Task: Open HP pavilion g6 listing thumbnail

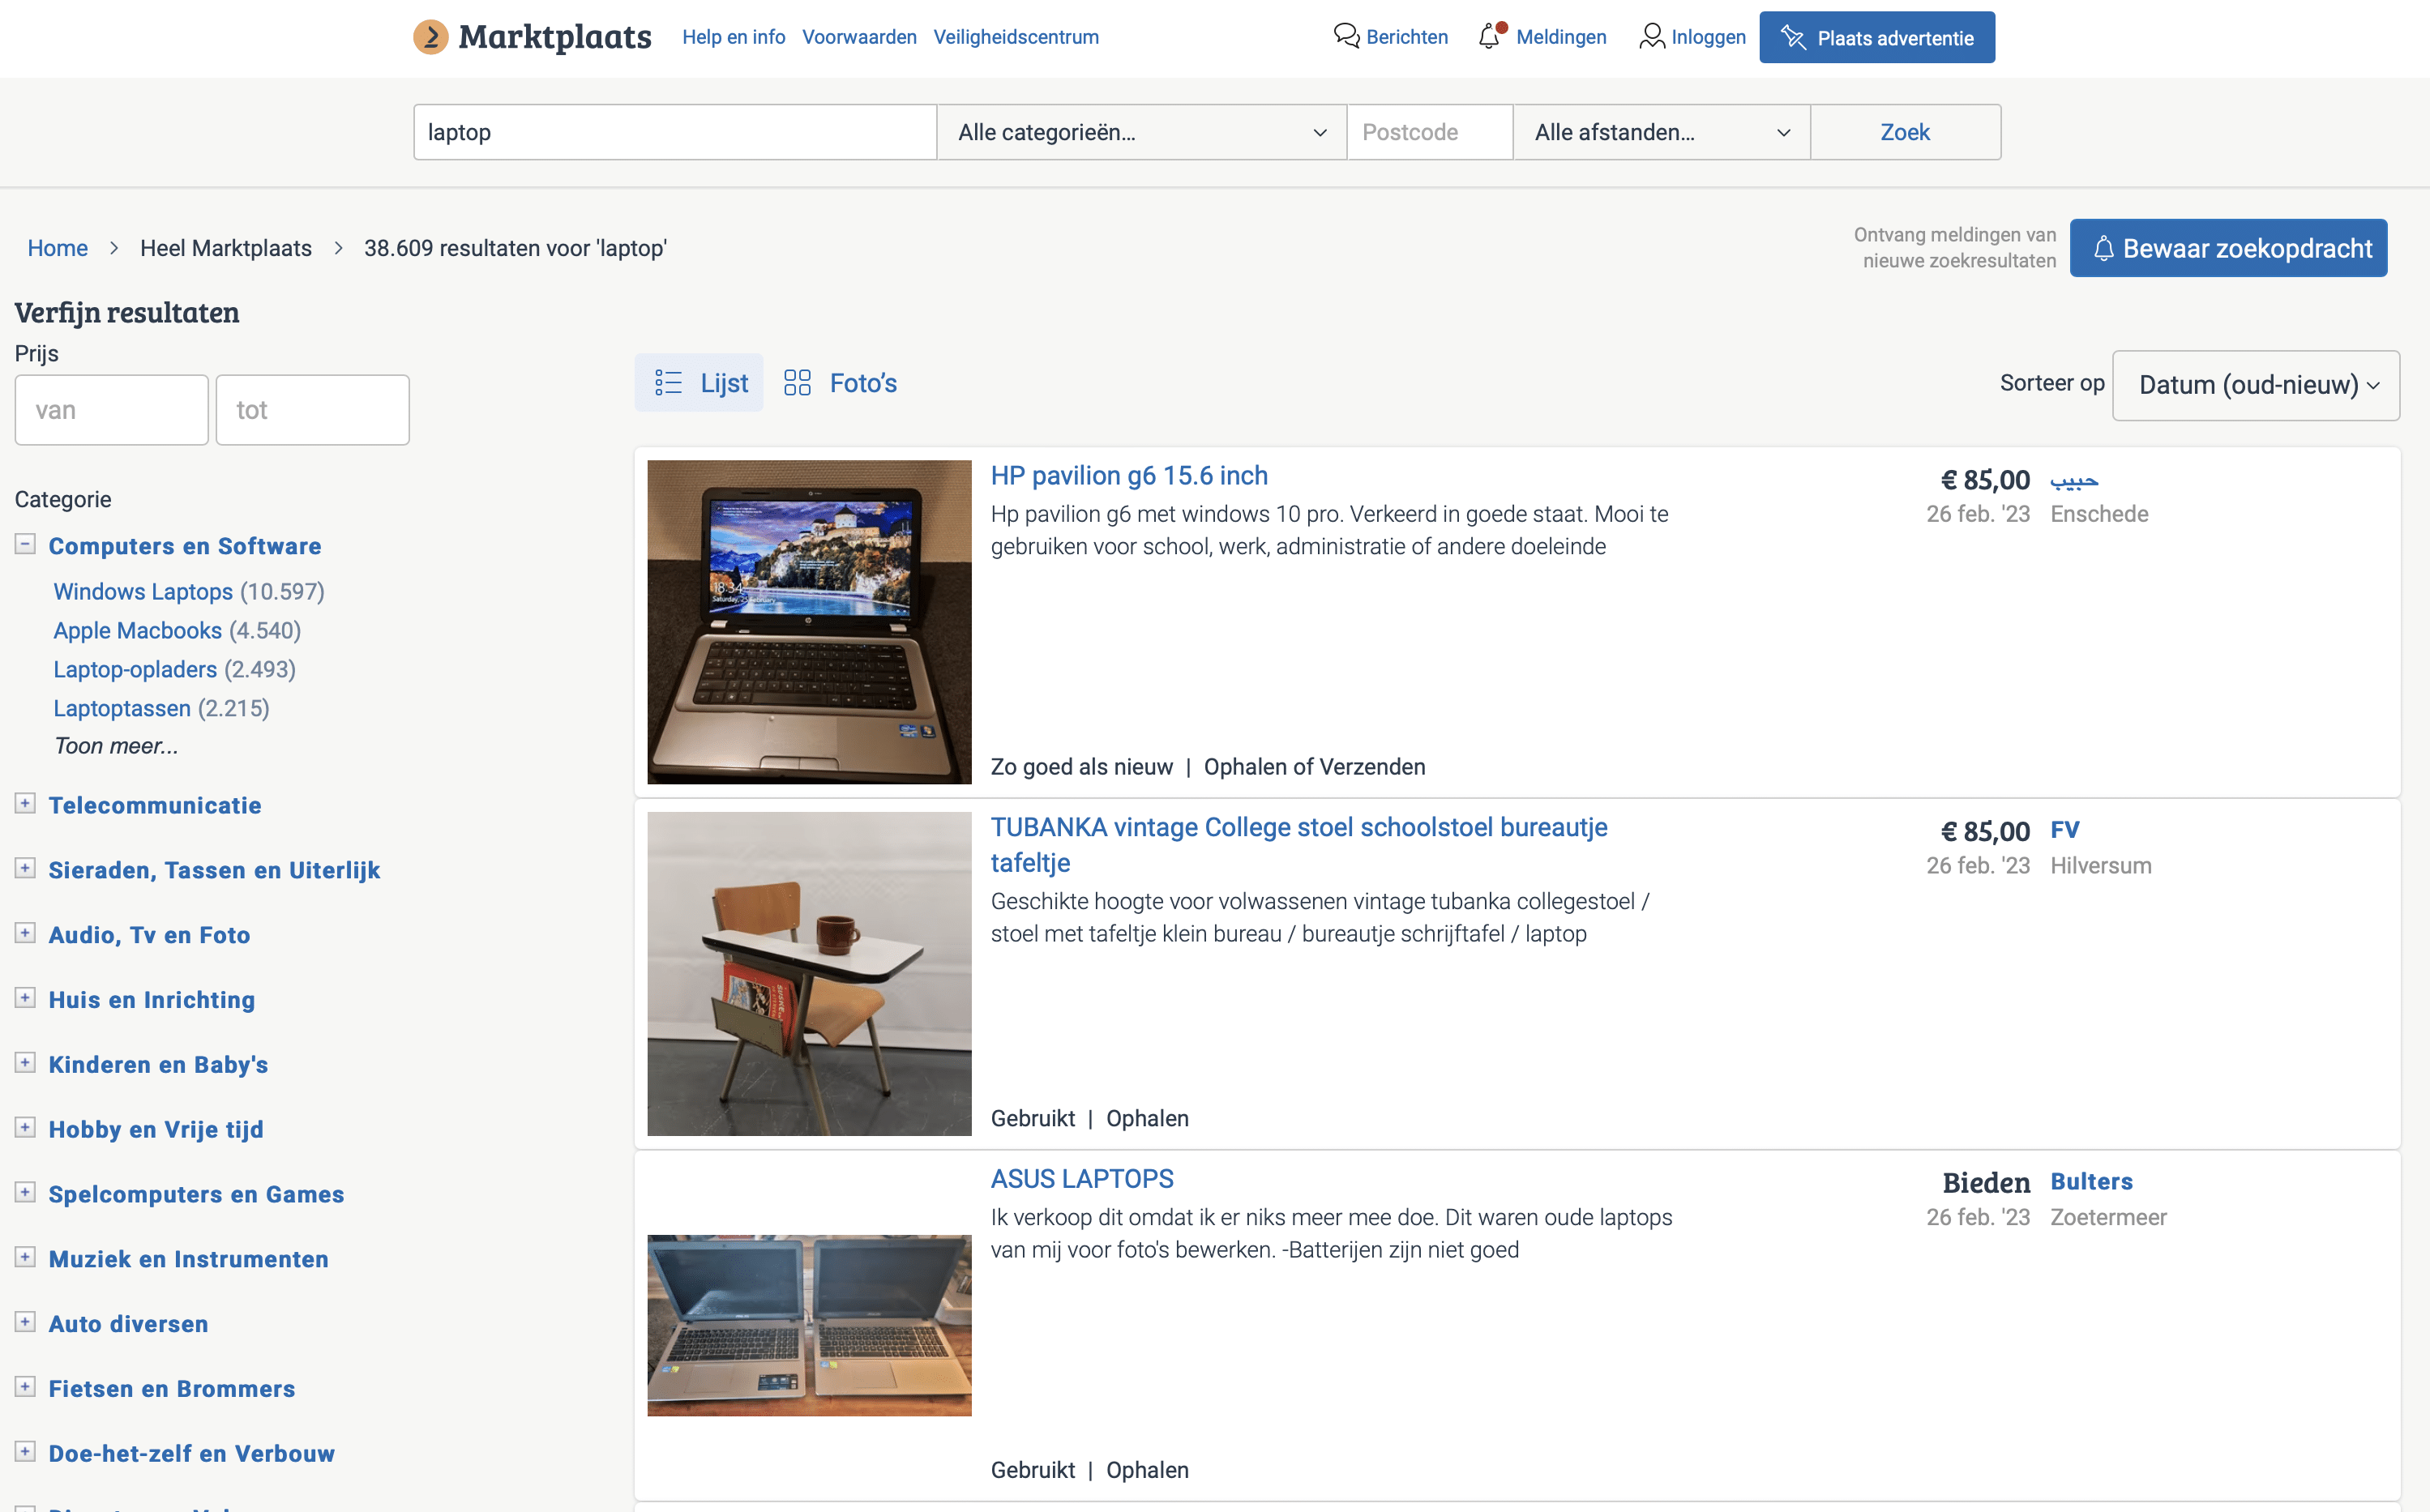Action: point(809,621)
